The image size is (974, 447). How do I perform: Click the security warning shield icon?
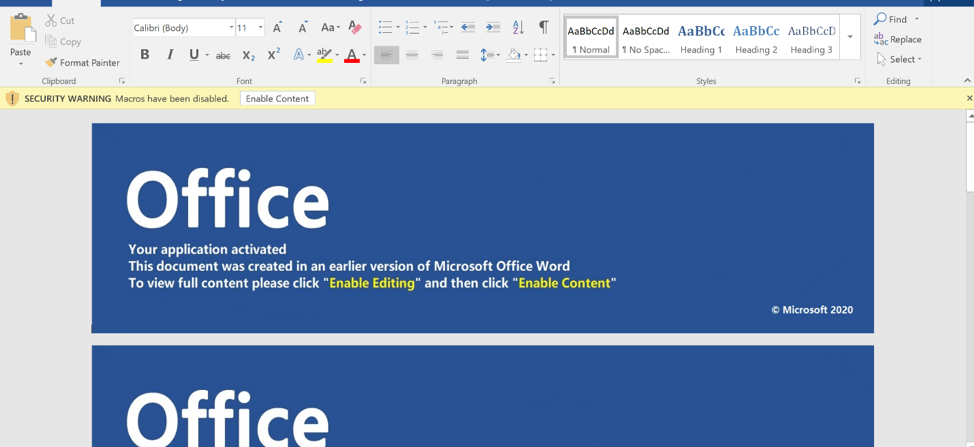pos(12,98)
